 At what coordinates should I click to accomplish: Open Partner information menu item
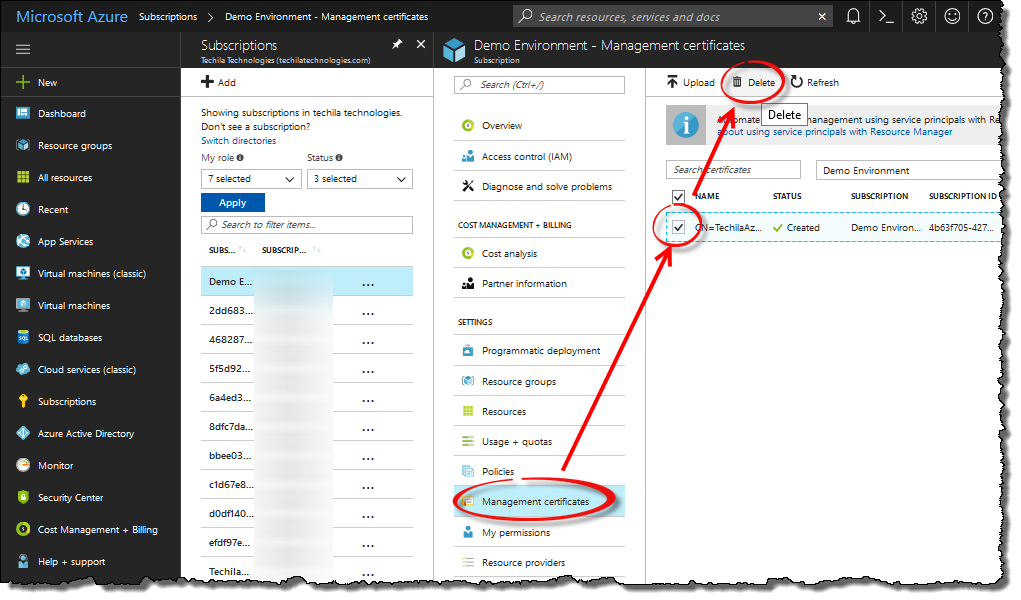coord(539,283)
